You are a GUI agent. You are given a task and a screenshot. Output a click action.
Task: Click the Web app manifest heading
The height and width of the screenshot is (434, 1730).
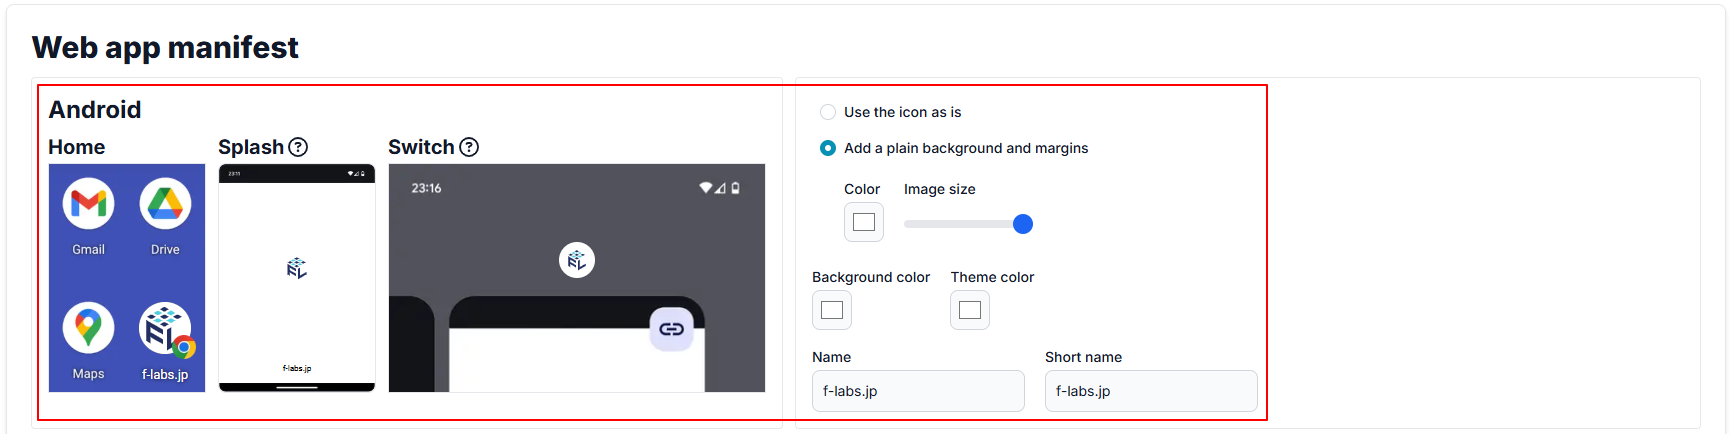(x=165, y=47)
